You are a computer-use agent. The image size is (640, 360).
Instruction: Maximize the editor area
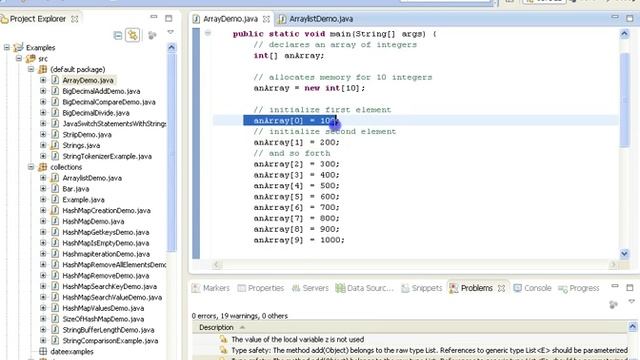(630, 18)
